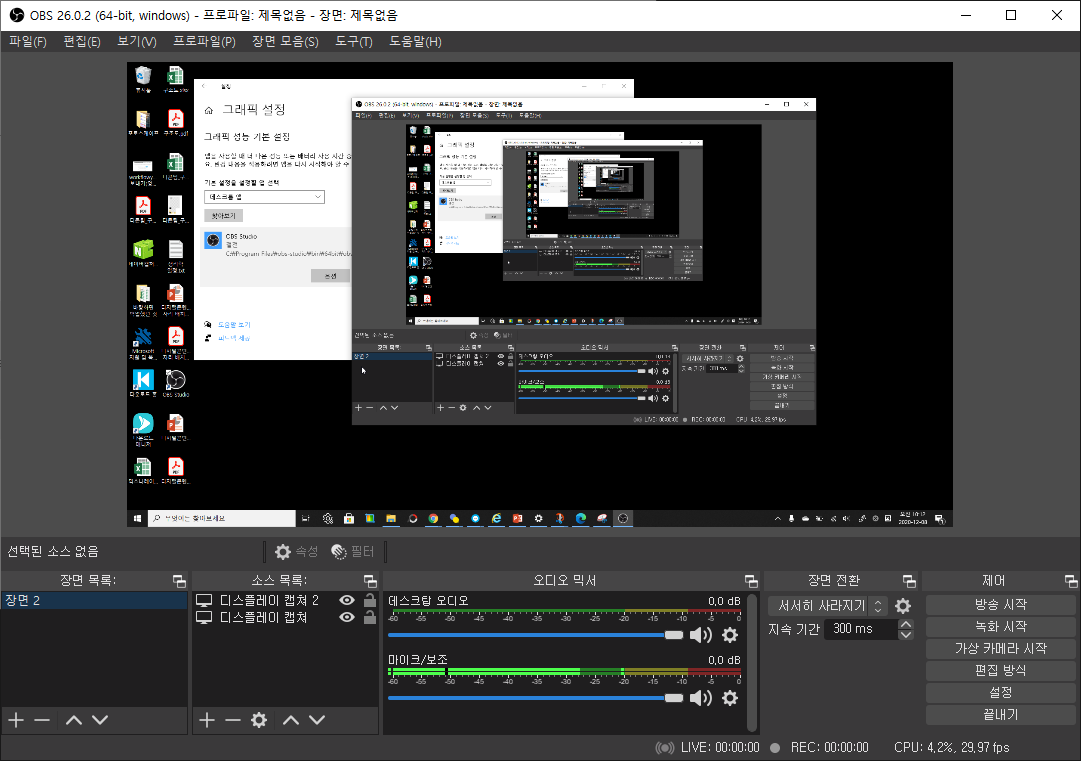Mute 마이크/보조 with speaker icon

click(701, 698)
